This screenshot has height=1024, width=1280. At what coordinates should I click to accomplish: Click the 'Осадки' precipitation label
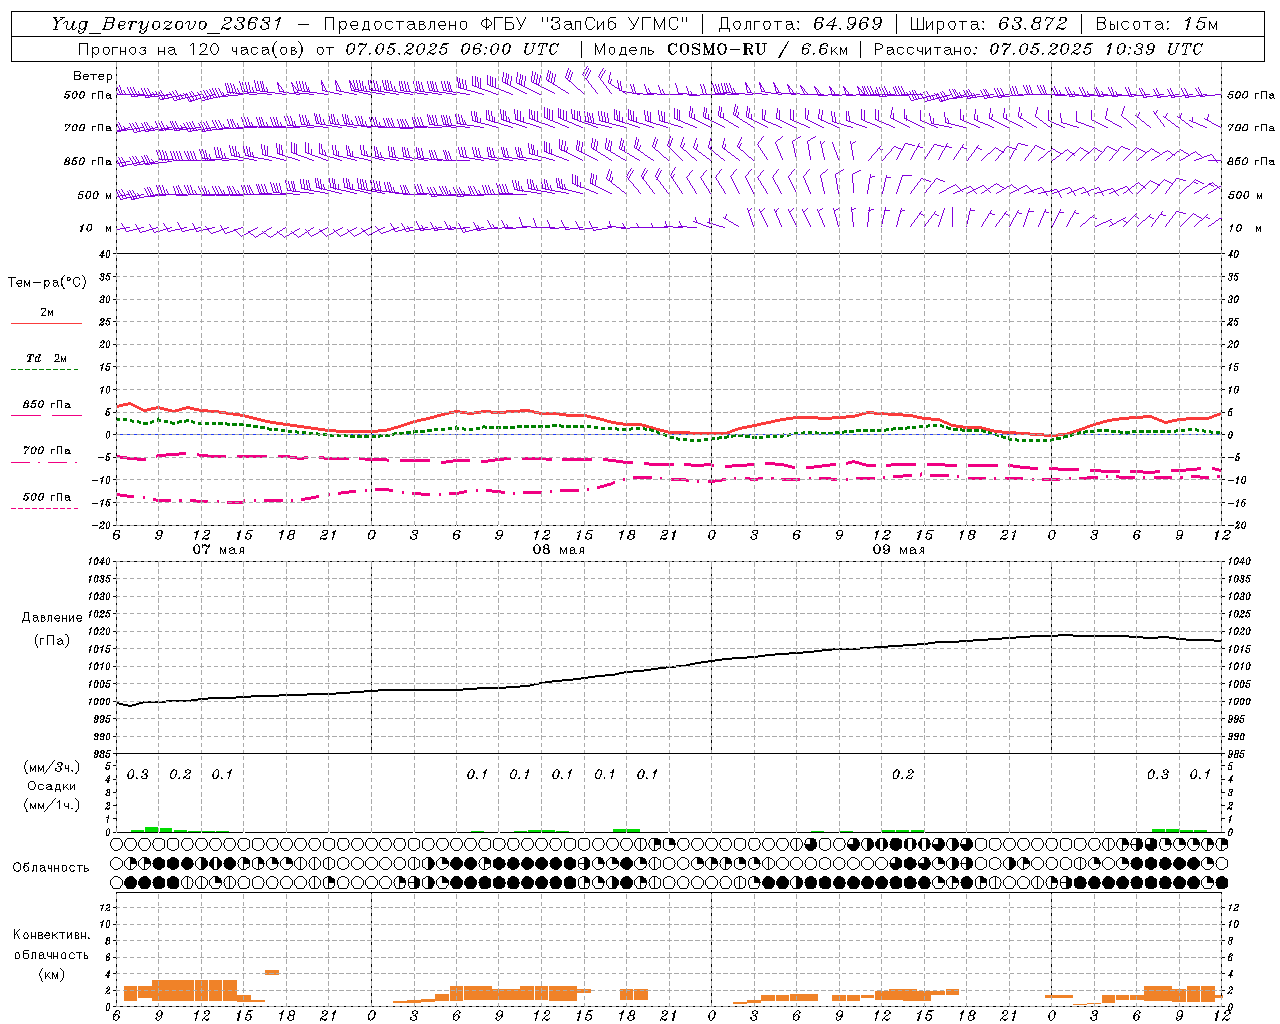point(52,786)
